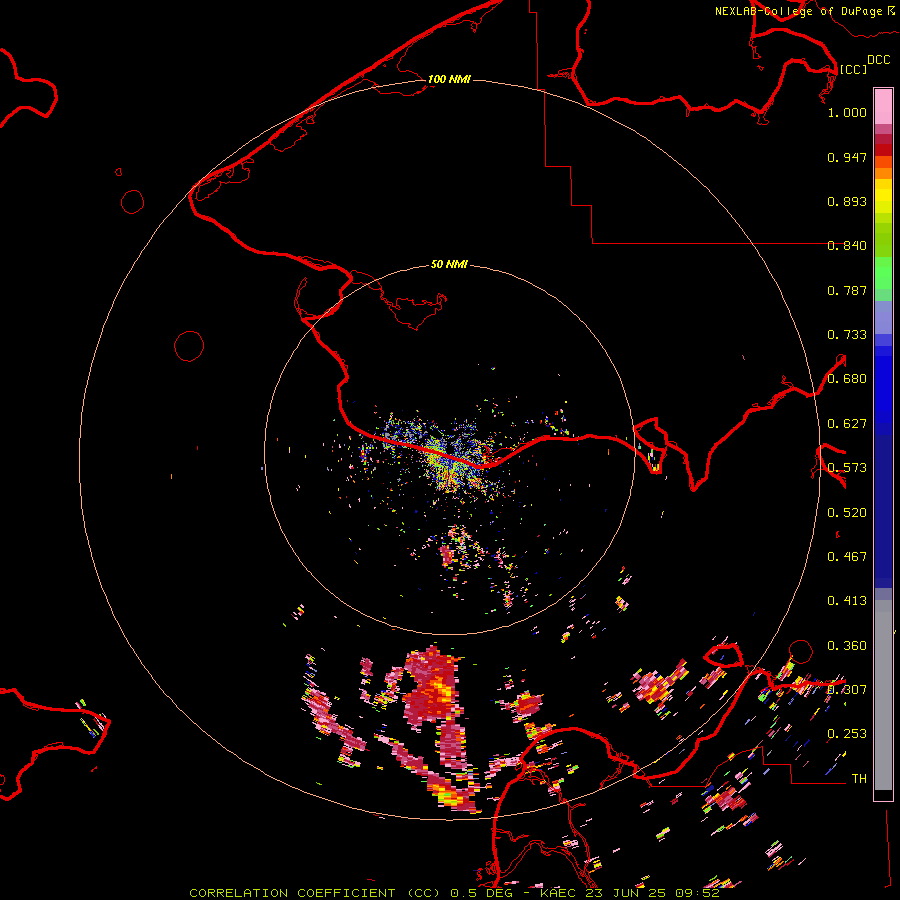
Task: Click the 1.000 scale value
Action: pyautogui.click(x=847, y=112)
